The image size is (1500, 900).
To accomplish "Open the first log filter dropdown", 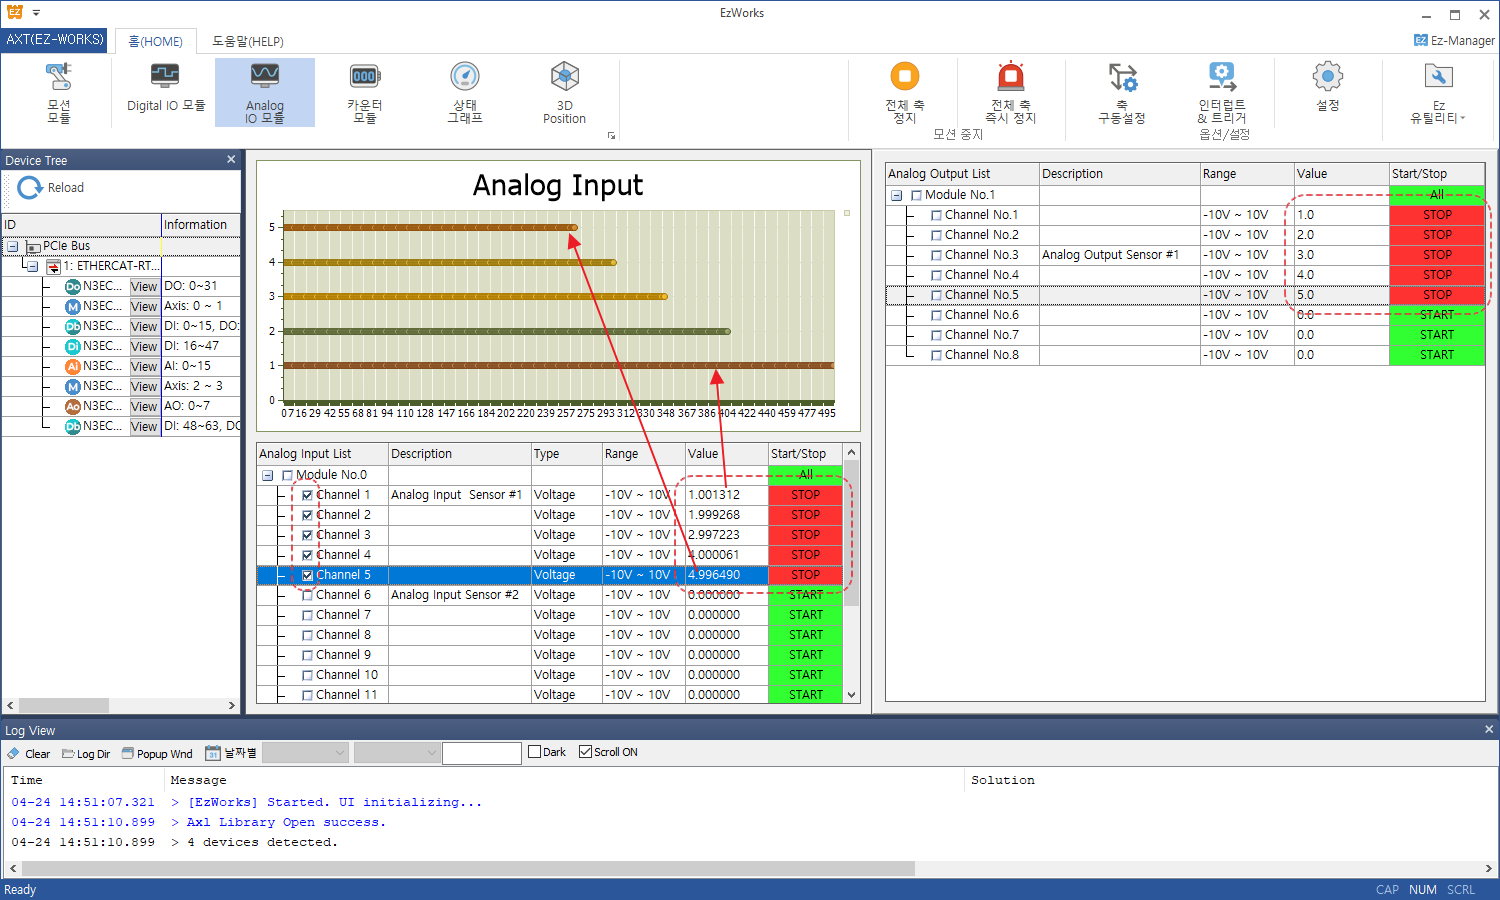I will pyautogui.click(x=305, y=753).
